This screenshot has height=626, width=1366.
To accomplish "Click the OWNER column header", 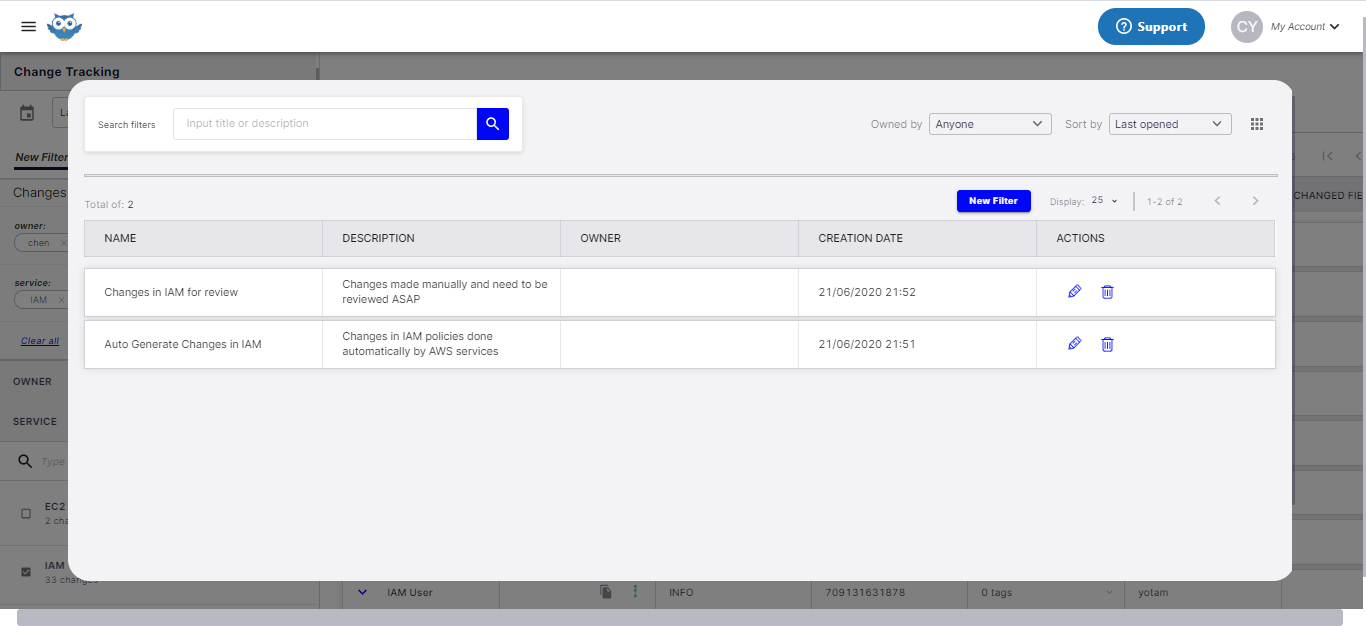I will pyautogui.click(x=679, y=238).
